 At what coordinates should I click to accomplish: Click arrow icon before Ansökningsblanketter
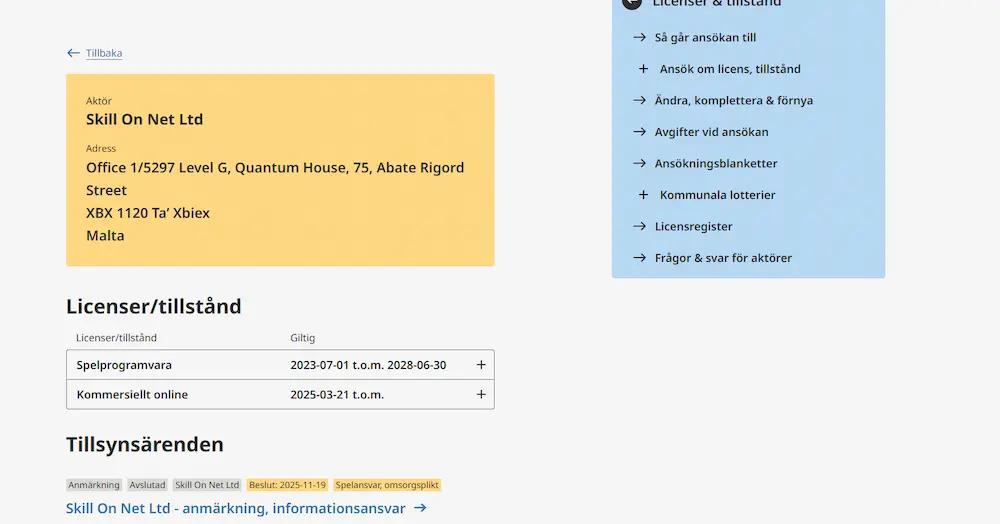(640, 163)
